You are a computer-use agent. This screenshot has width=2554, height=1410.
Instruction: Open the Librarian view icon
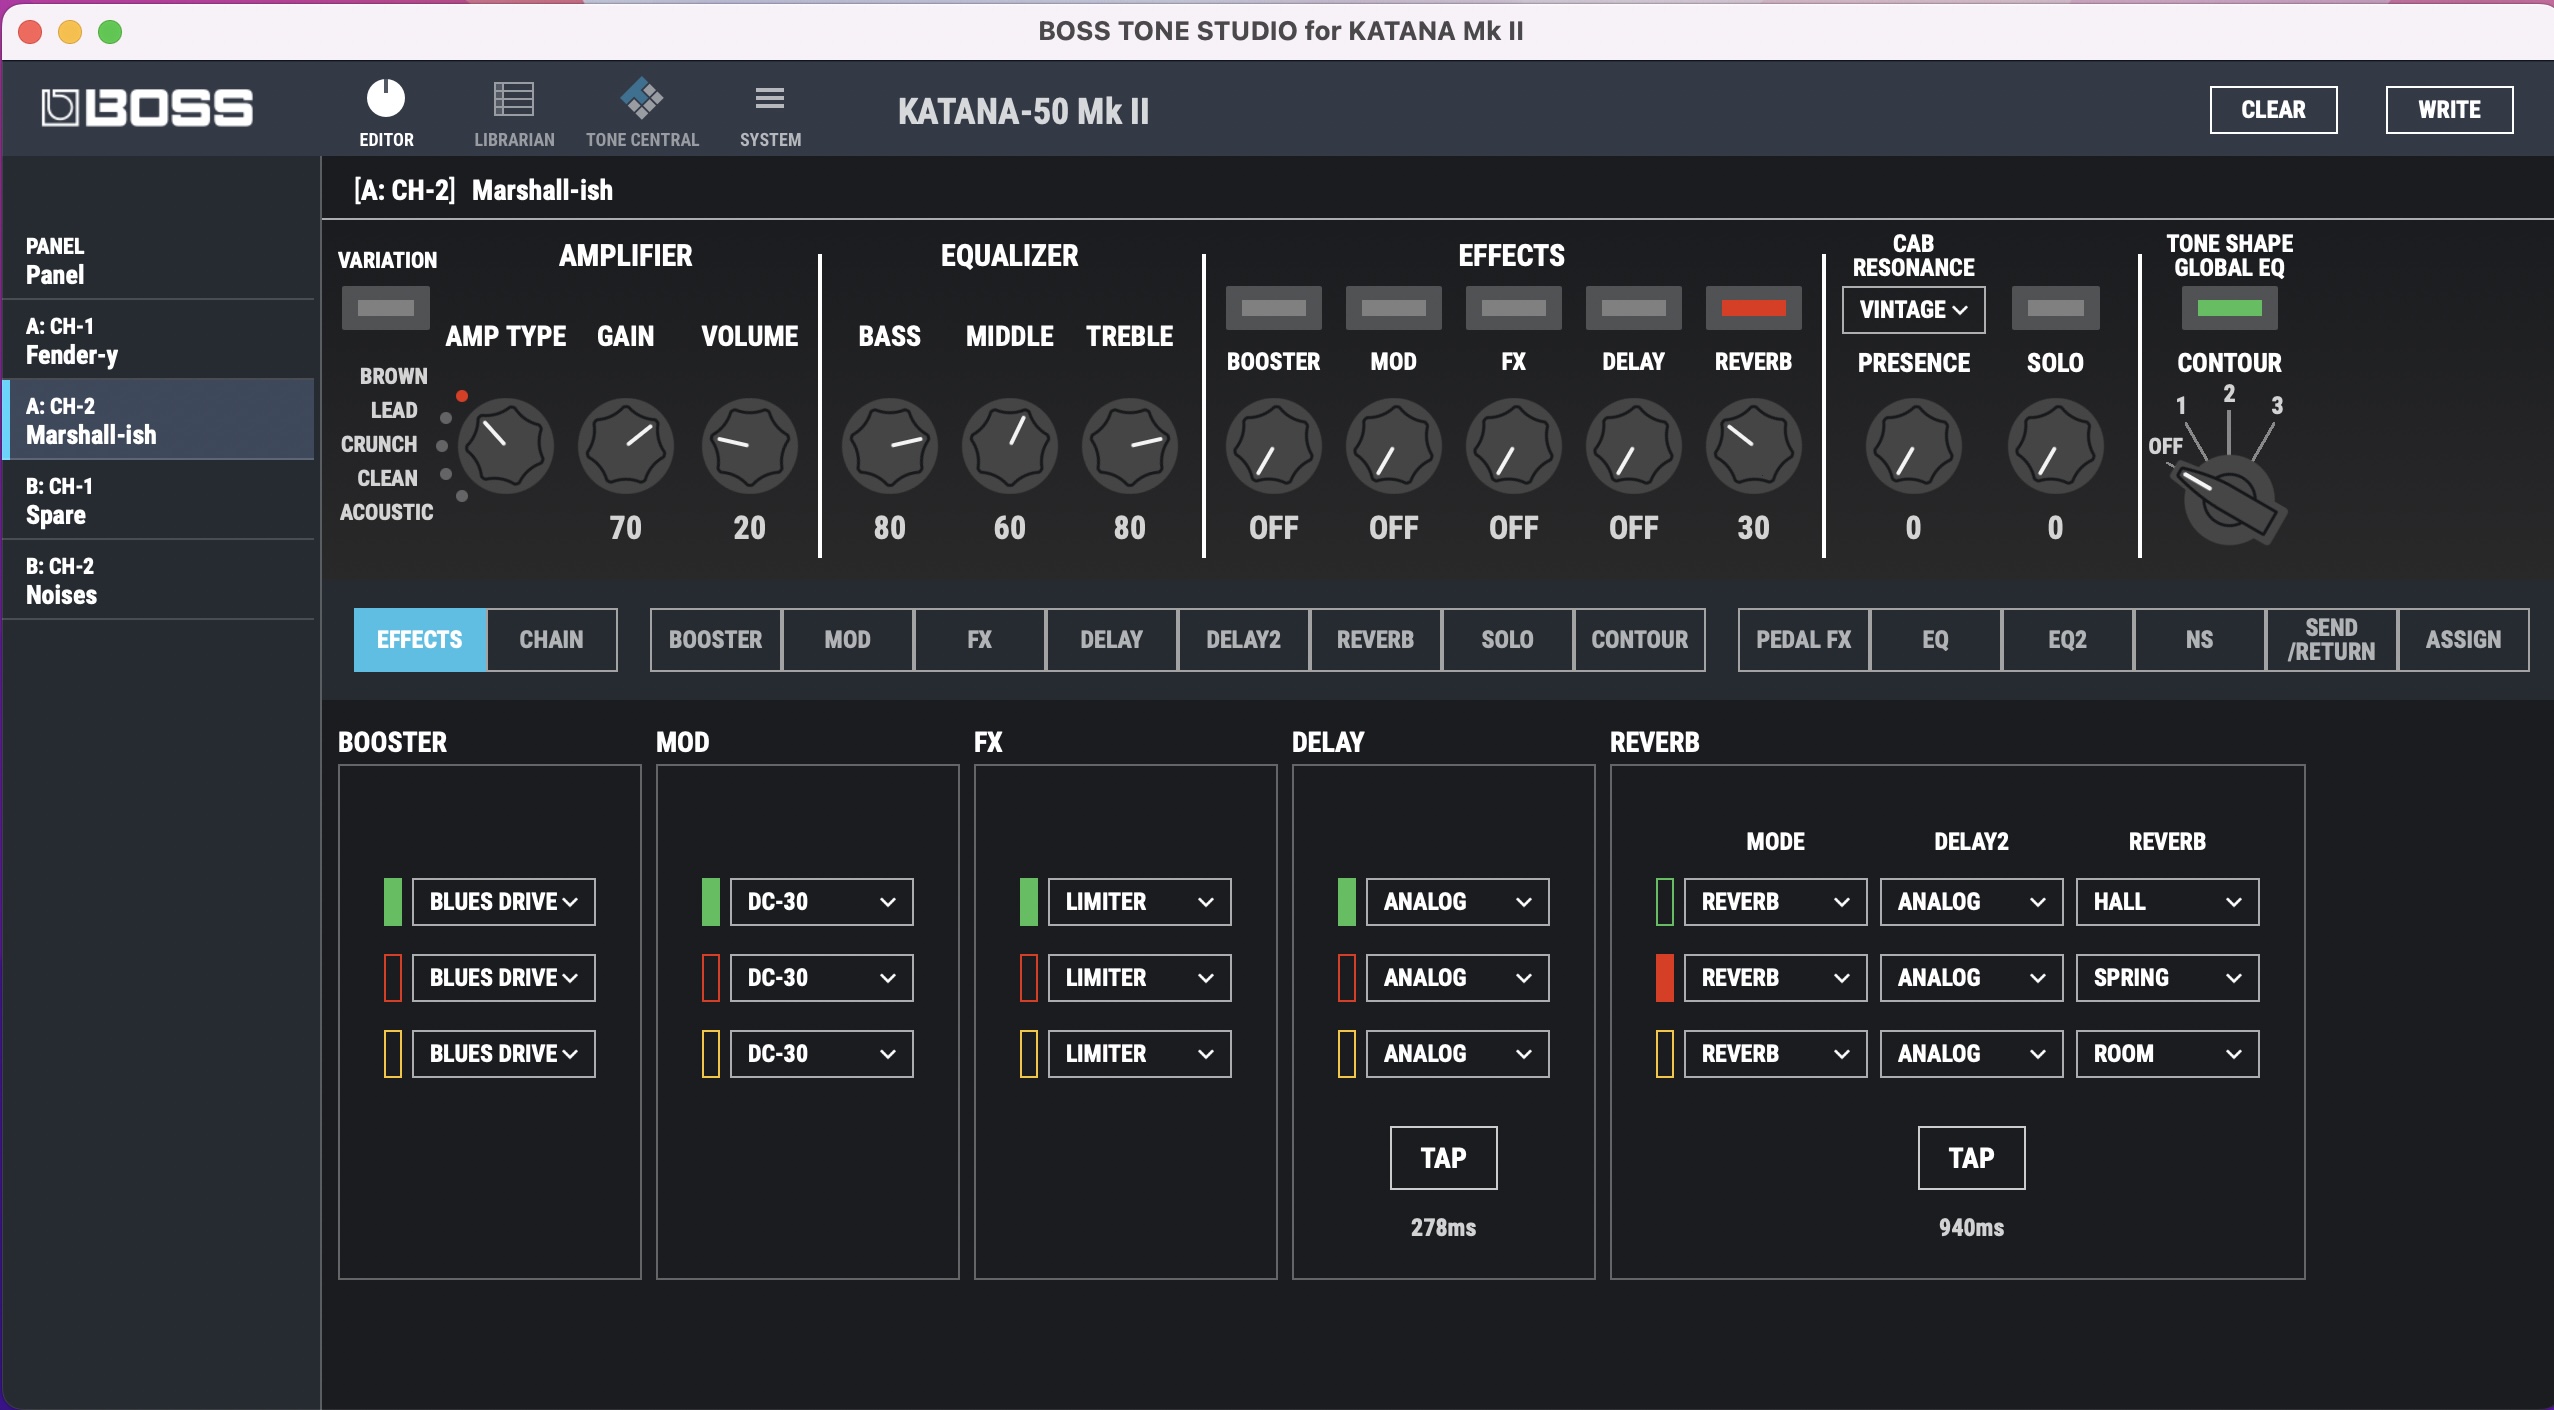click(514, 100)
